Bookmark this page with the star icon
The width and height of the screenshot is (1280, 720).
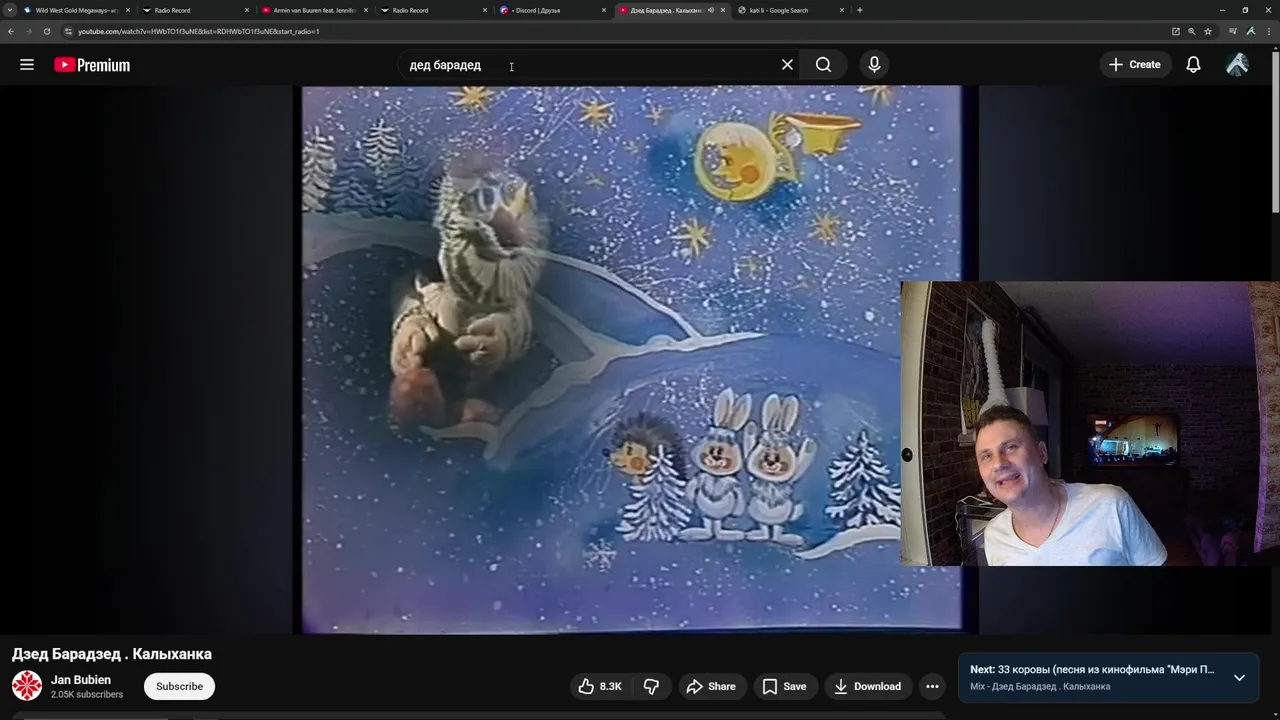click(1207, 31)
